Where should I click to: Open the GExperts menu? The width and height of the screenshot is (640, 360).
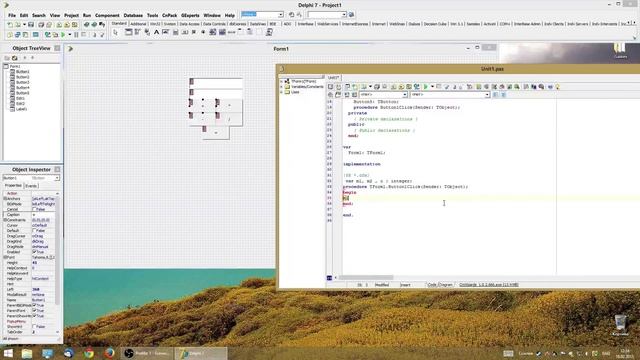click(190, 15)
